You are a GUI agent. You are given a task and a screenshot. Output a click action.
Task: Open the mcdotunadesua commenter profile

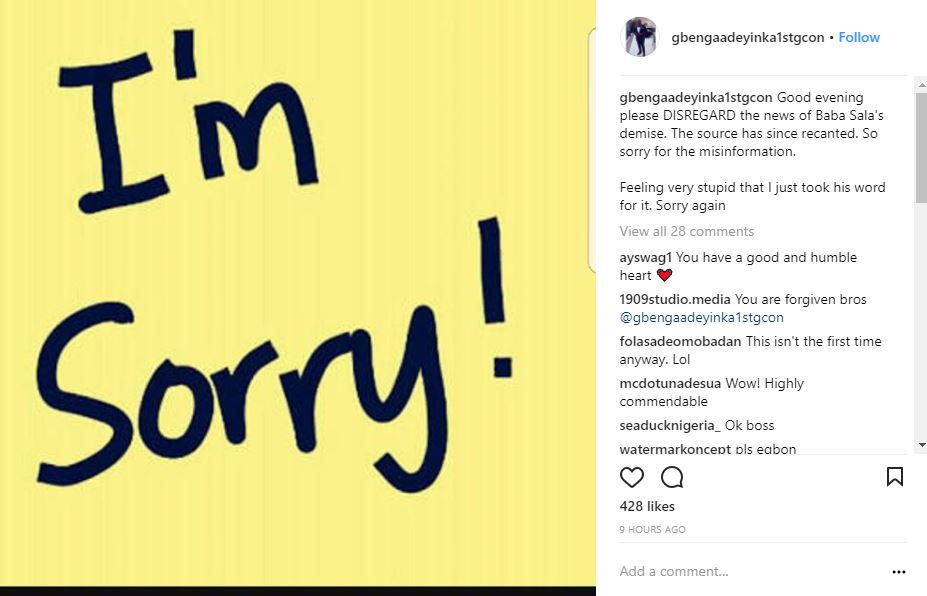click(x=670, y=383)
